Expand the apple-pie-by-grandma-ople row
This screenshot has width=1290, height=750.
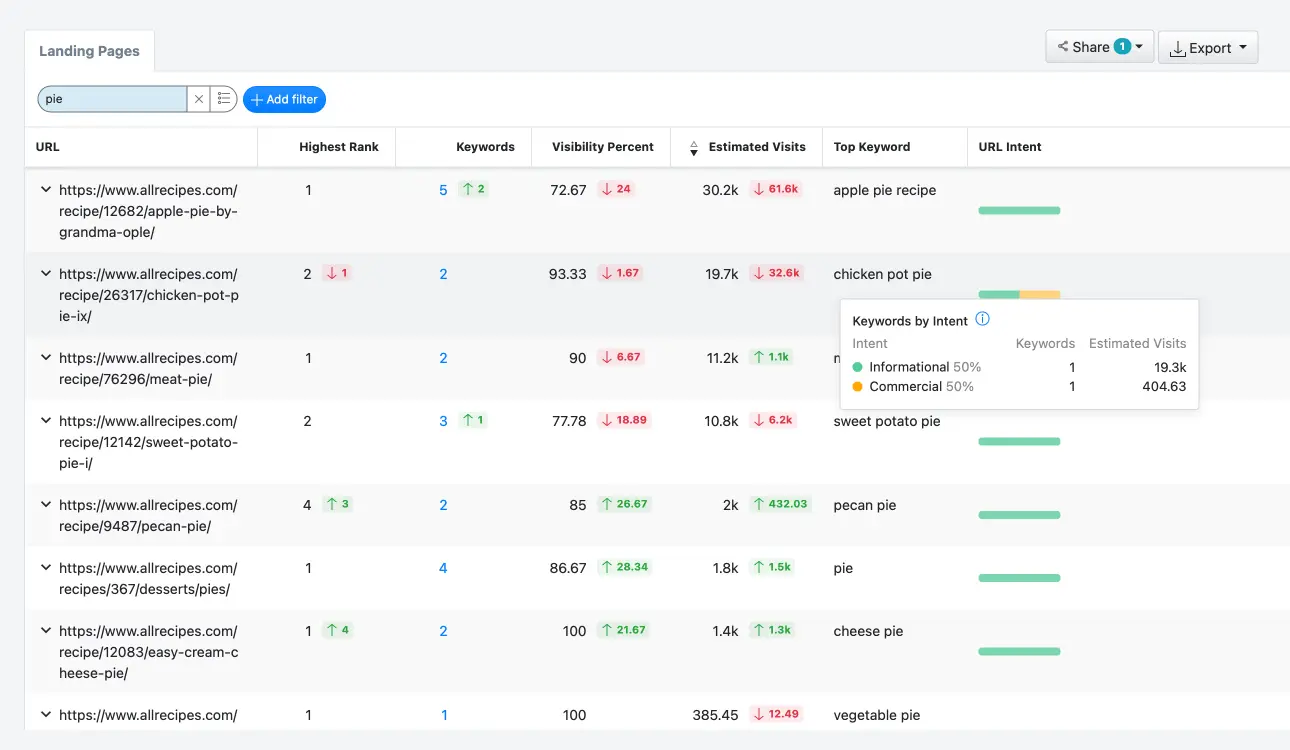click(x=45, y=189)
